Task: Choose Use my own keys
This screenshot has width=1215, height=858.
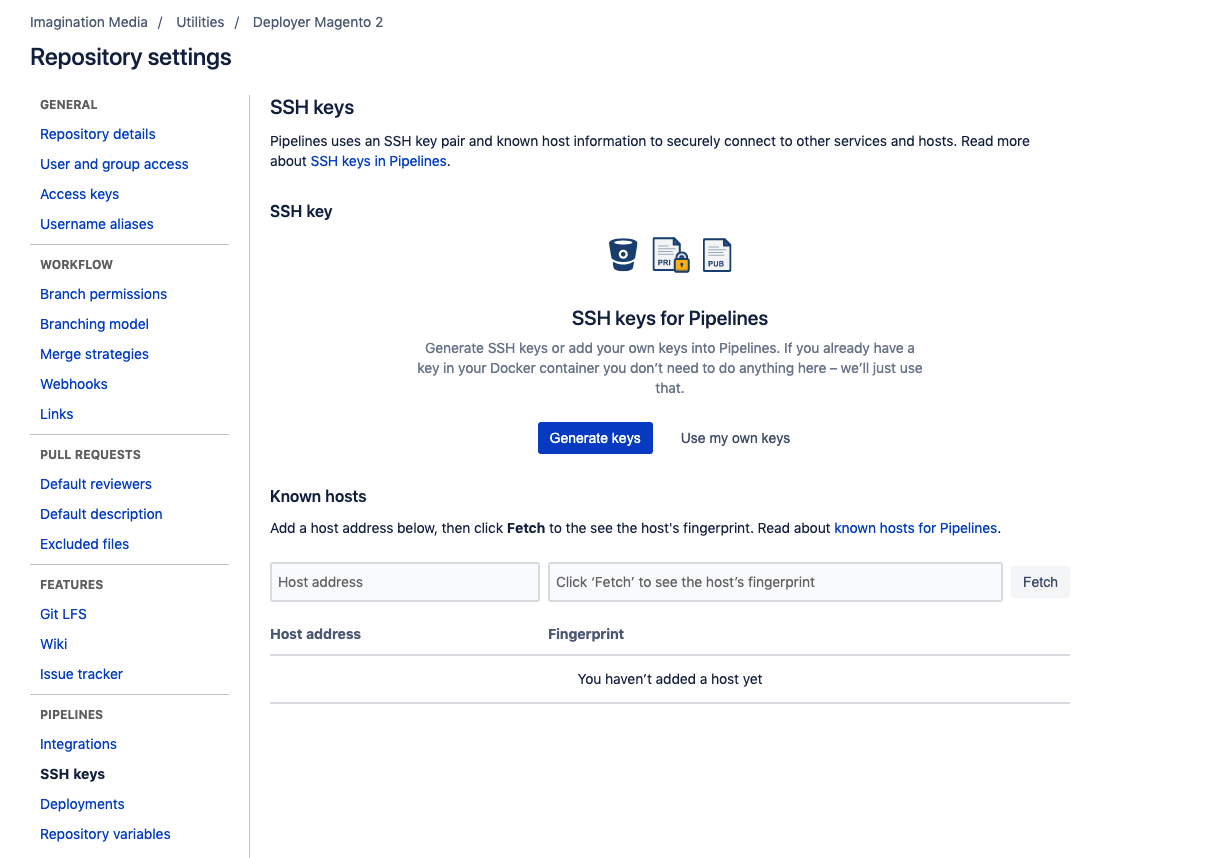Action: point(735,438)
